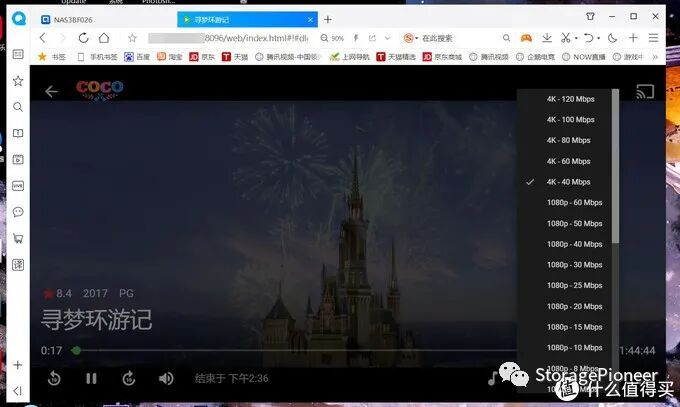
Task: Pause the Coco movie playback
Action: [x=91, y=378]
